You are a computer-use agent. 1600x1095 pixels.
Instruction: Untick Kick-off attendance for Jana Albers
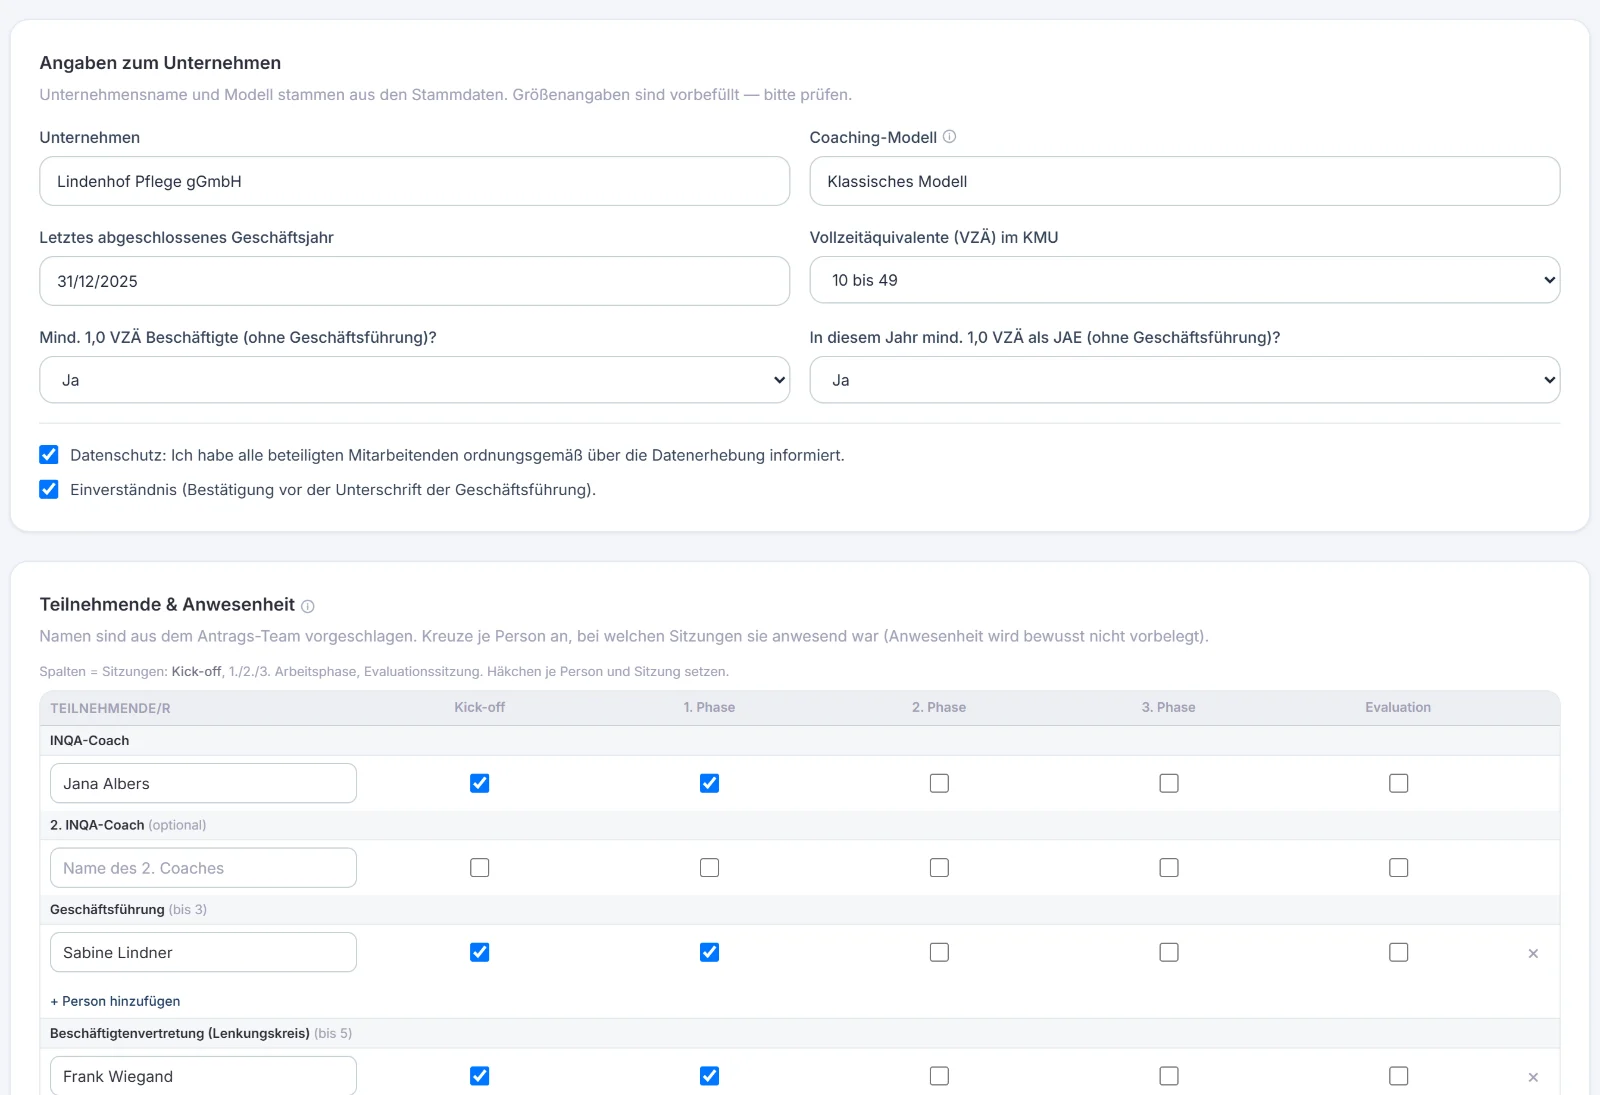click(480, 783)
